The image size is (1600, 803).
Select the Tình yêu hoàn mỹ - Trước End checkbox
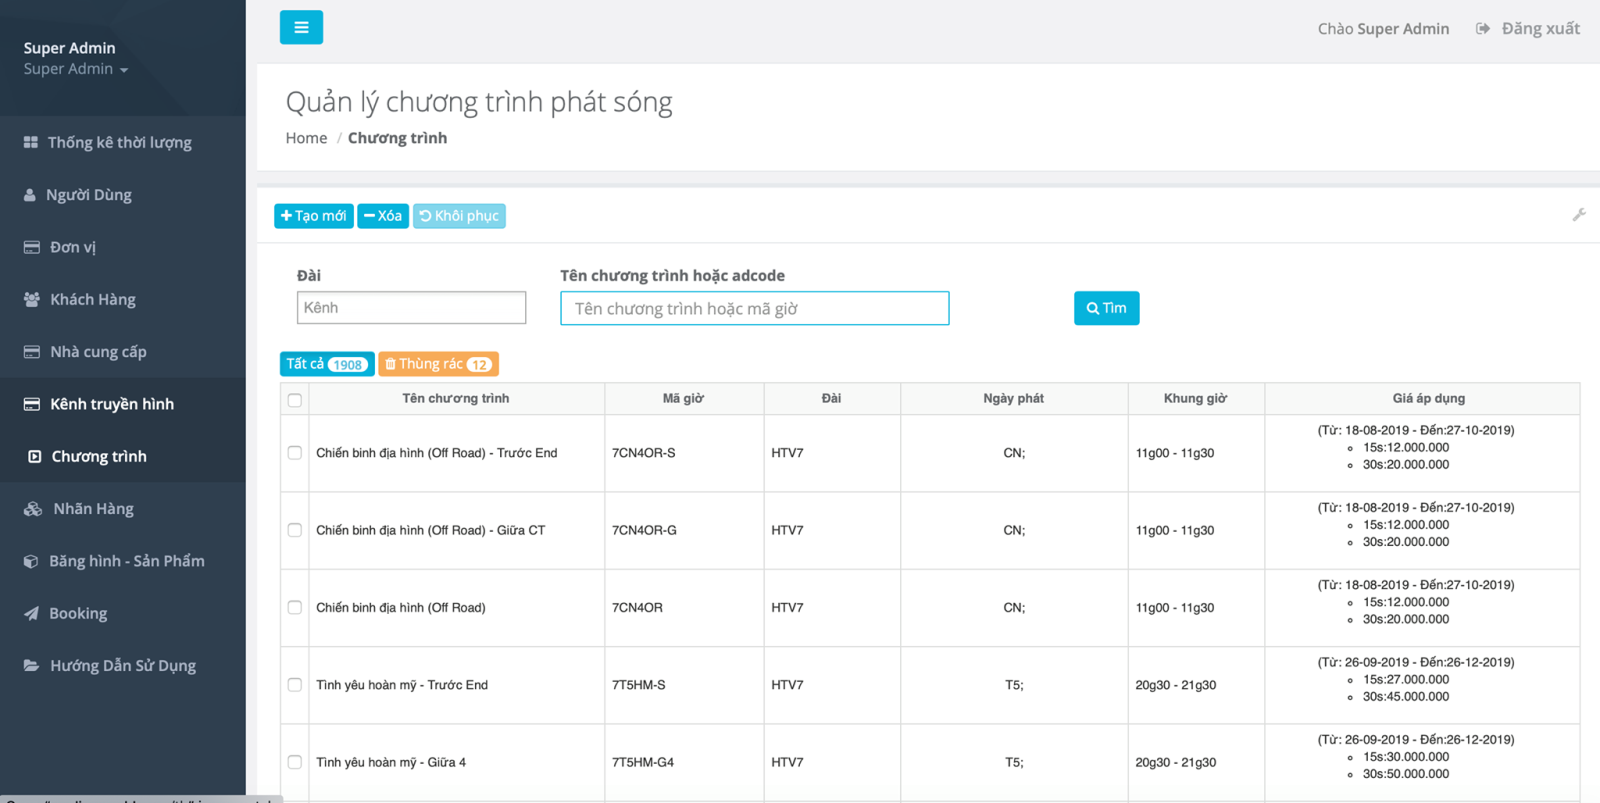point(295,685)
